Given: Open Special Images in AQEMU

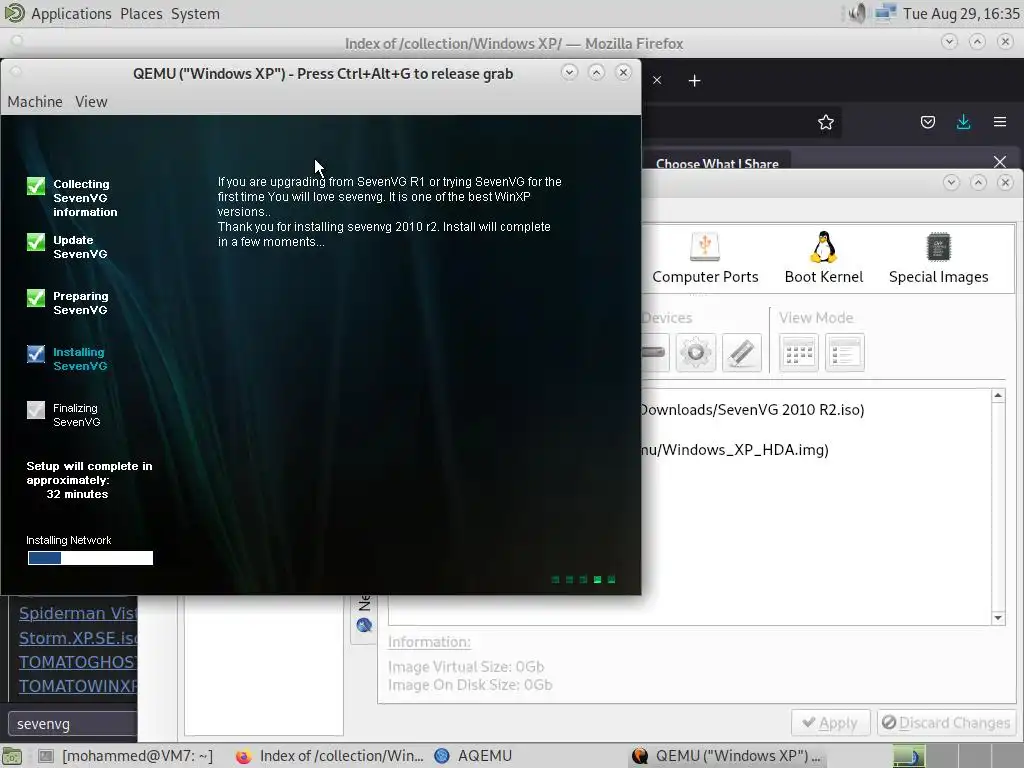Looking at the screenshot, I should coord(938,259).
